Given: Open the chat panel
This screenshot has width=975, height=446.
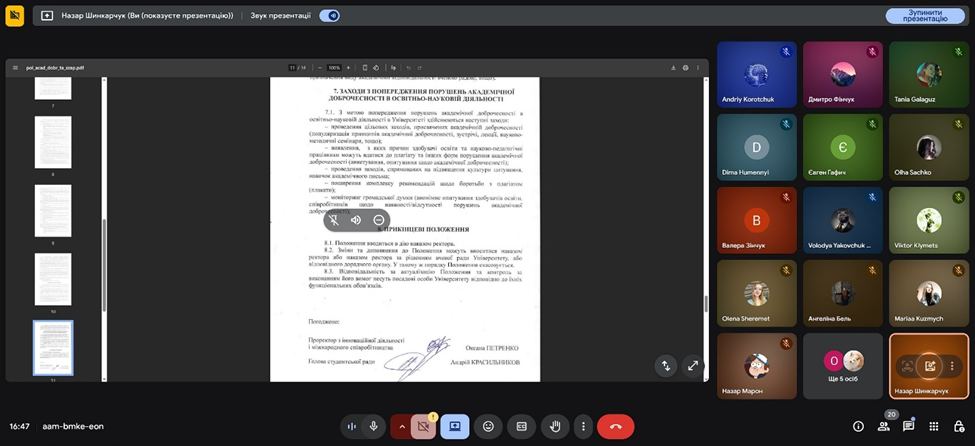Looking at the screenshot, I should tap(908, 426).
